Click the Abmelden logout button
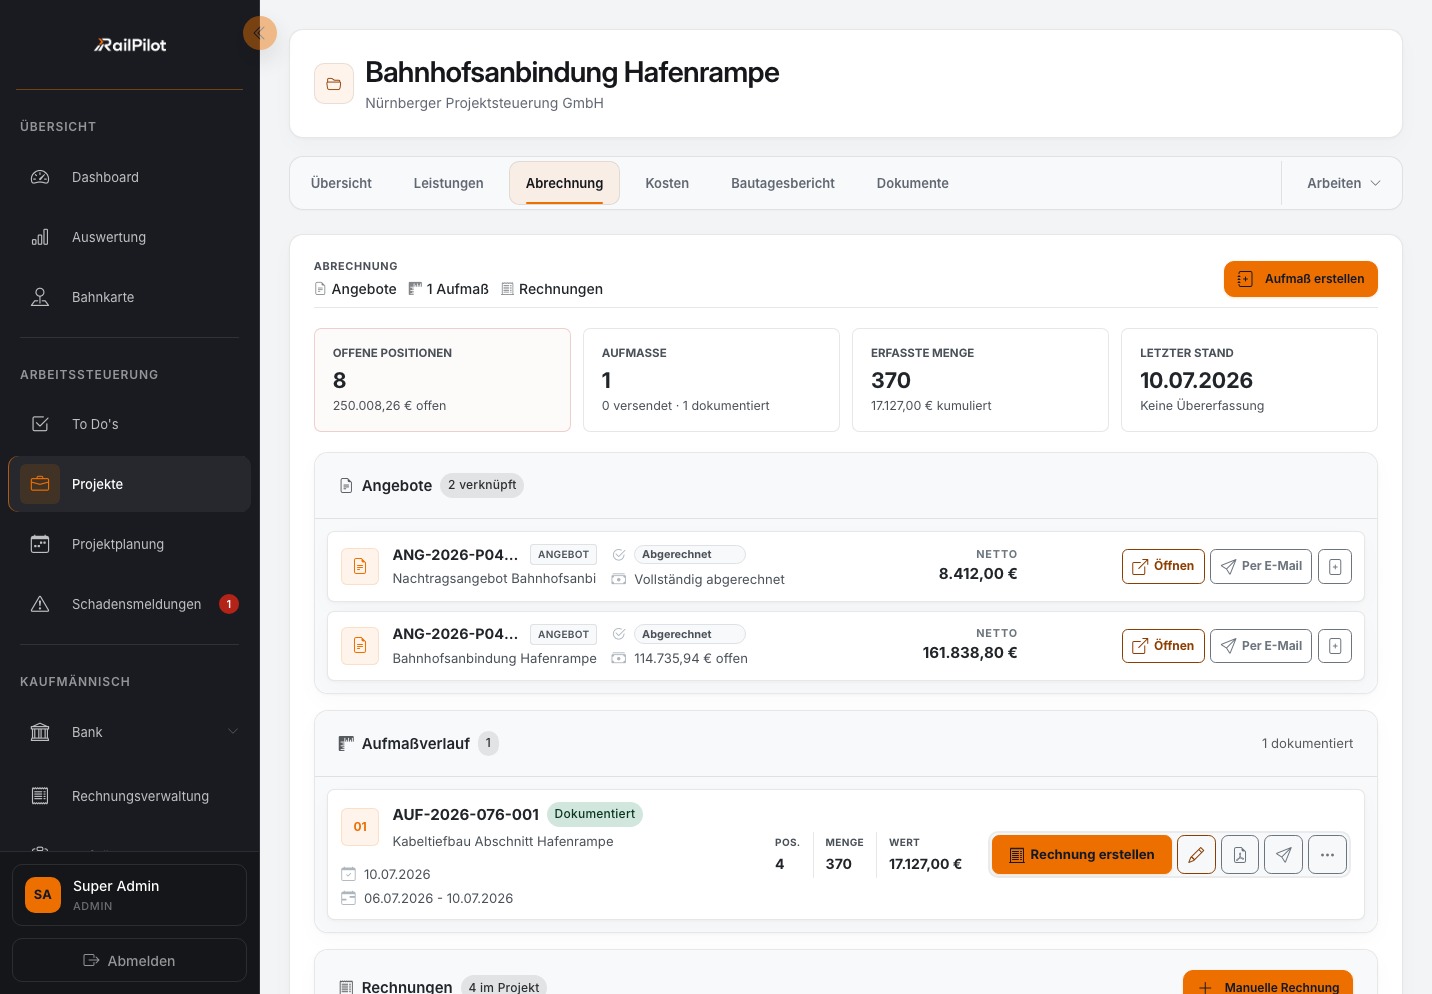Viewport: 1432px width, 994px height. pos(129,960)
